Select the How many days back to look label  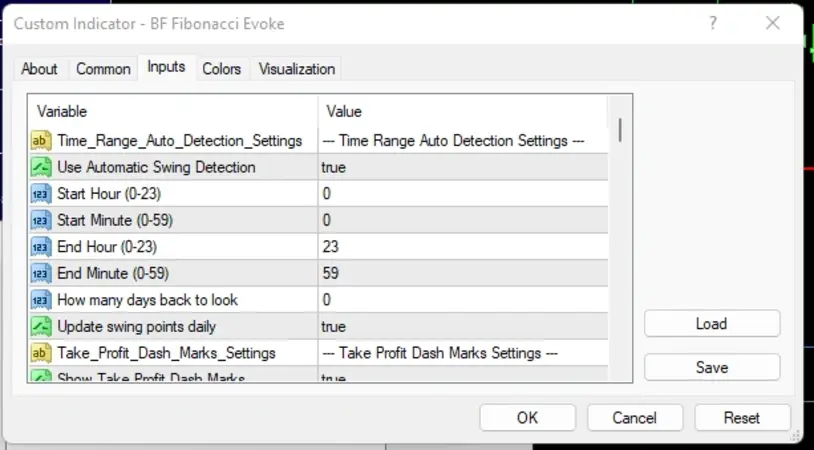[147, 300]
